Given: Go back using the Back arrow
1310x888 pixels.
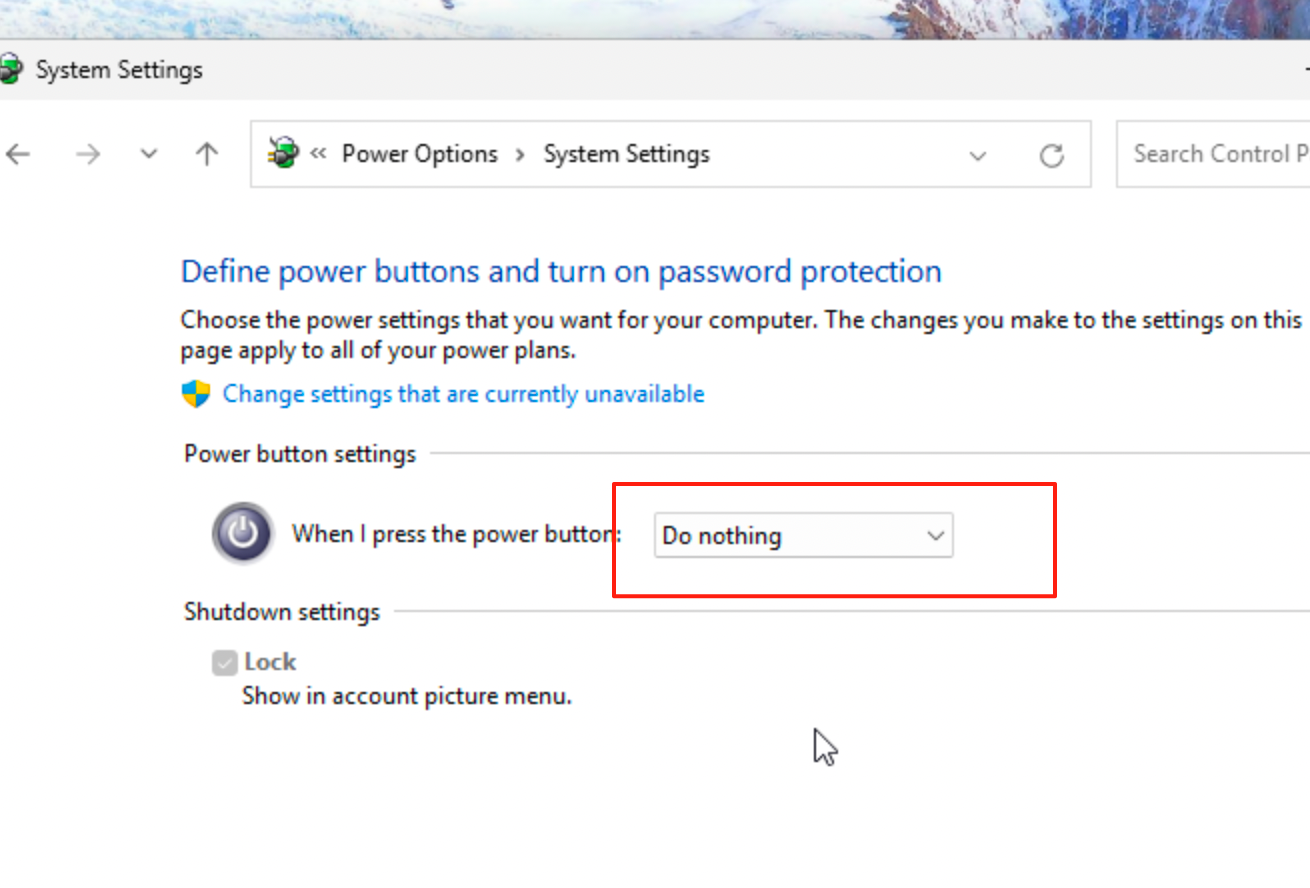Looking at the screenshot, I should pos(18,154).
